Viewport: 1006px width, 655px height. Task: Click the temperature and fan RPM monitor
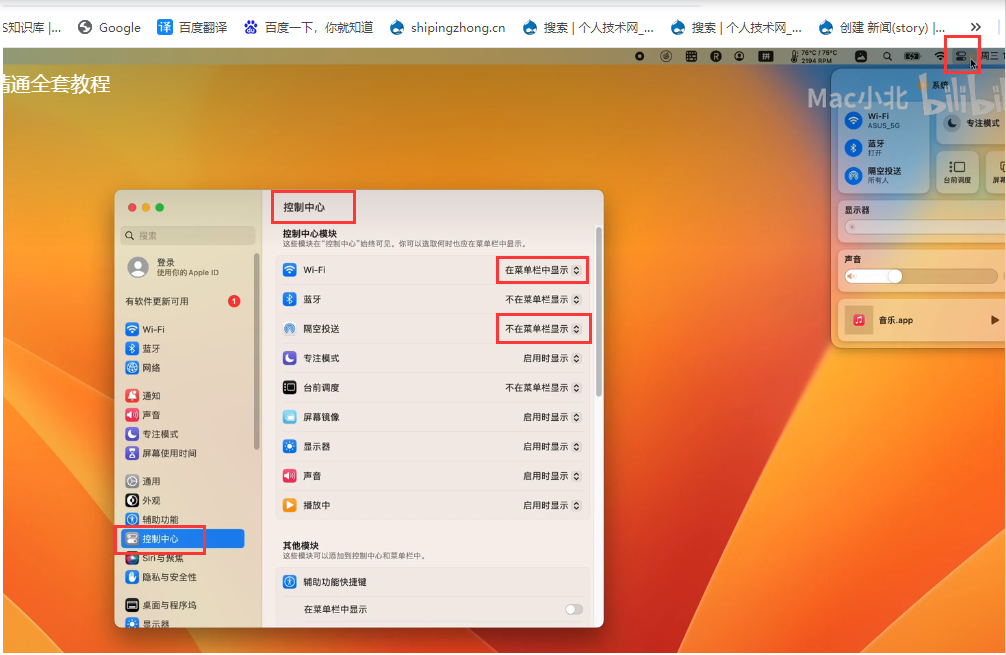[814, 56]
